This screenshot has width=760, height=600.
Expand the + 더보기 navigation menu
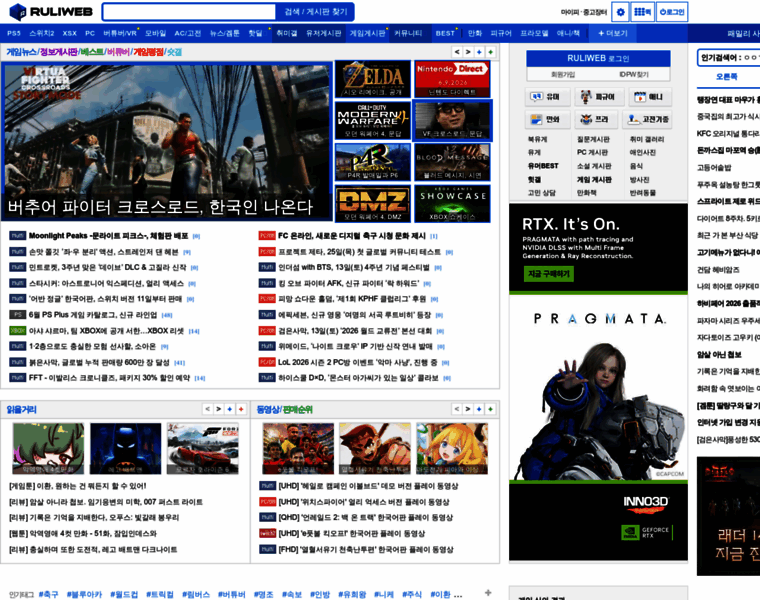pyautogui.click(x=613, y=33)
